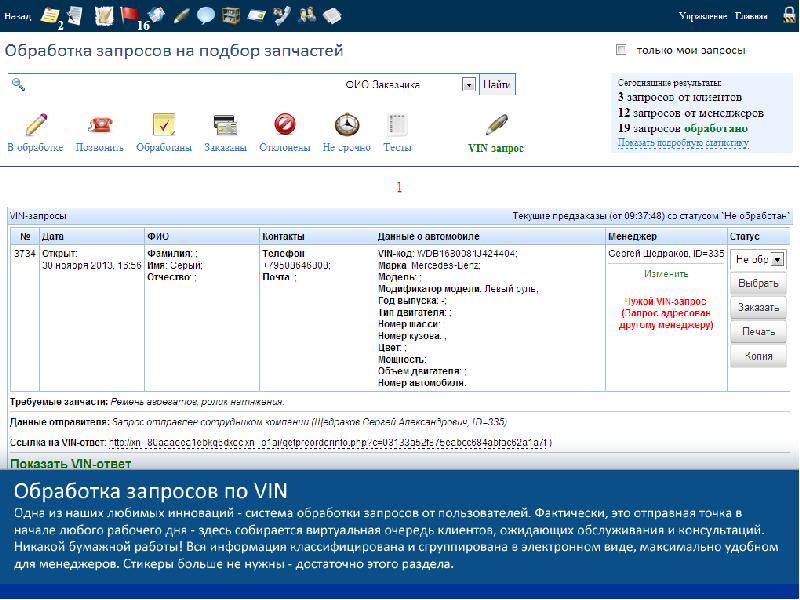Click the 'Выбрать' button
Viewport: 800px width, 600px height.
tap(758, 283)
